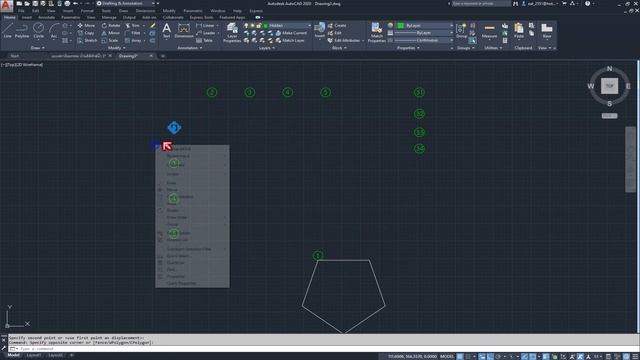The height and width of the screenshot is (360, 640).
Task: Switch to the Parametric ribbon tab
Action: point(71,18)
